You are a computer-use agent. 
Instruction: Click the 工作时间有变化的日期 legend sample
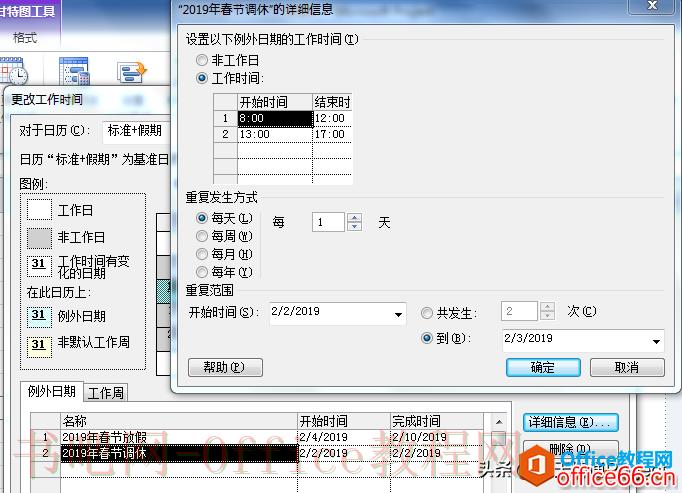point(39,265)
